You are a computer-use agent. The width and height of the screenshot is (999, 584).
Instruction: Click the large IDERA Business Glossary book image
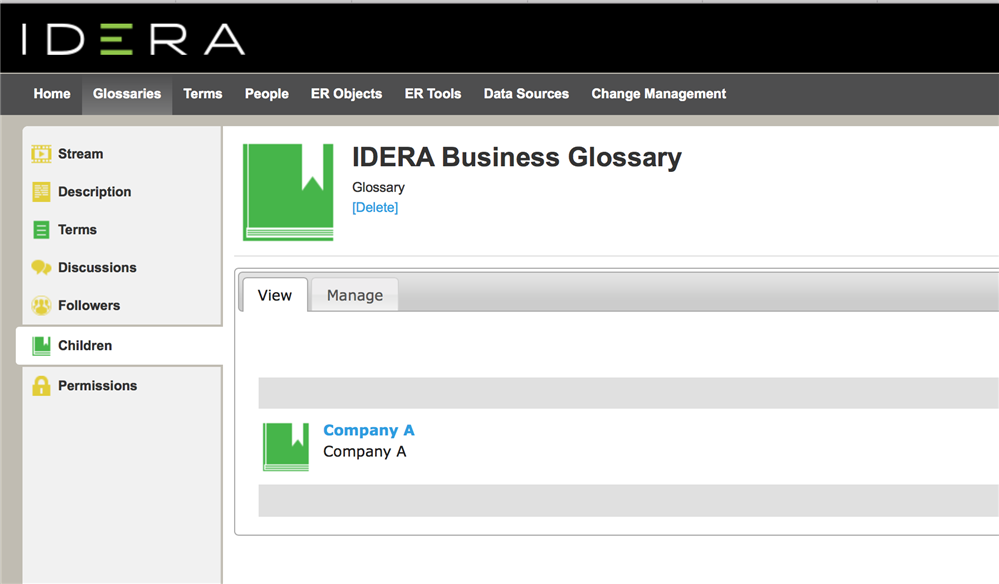pos(288,192)
